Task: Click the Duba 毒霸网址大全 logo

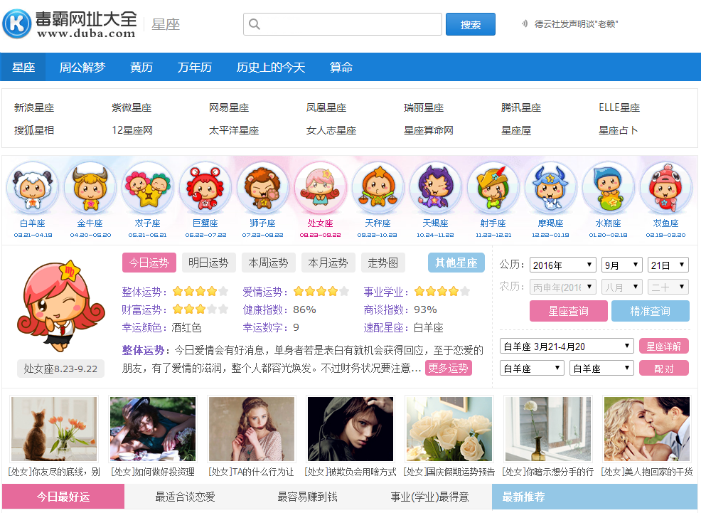Action: pyautogui.click(x=70, y=24)
